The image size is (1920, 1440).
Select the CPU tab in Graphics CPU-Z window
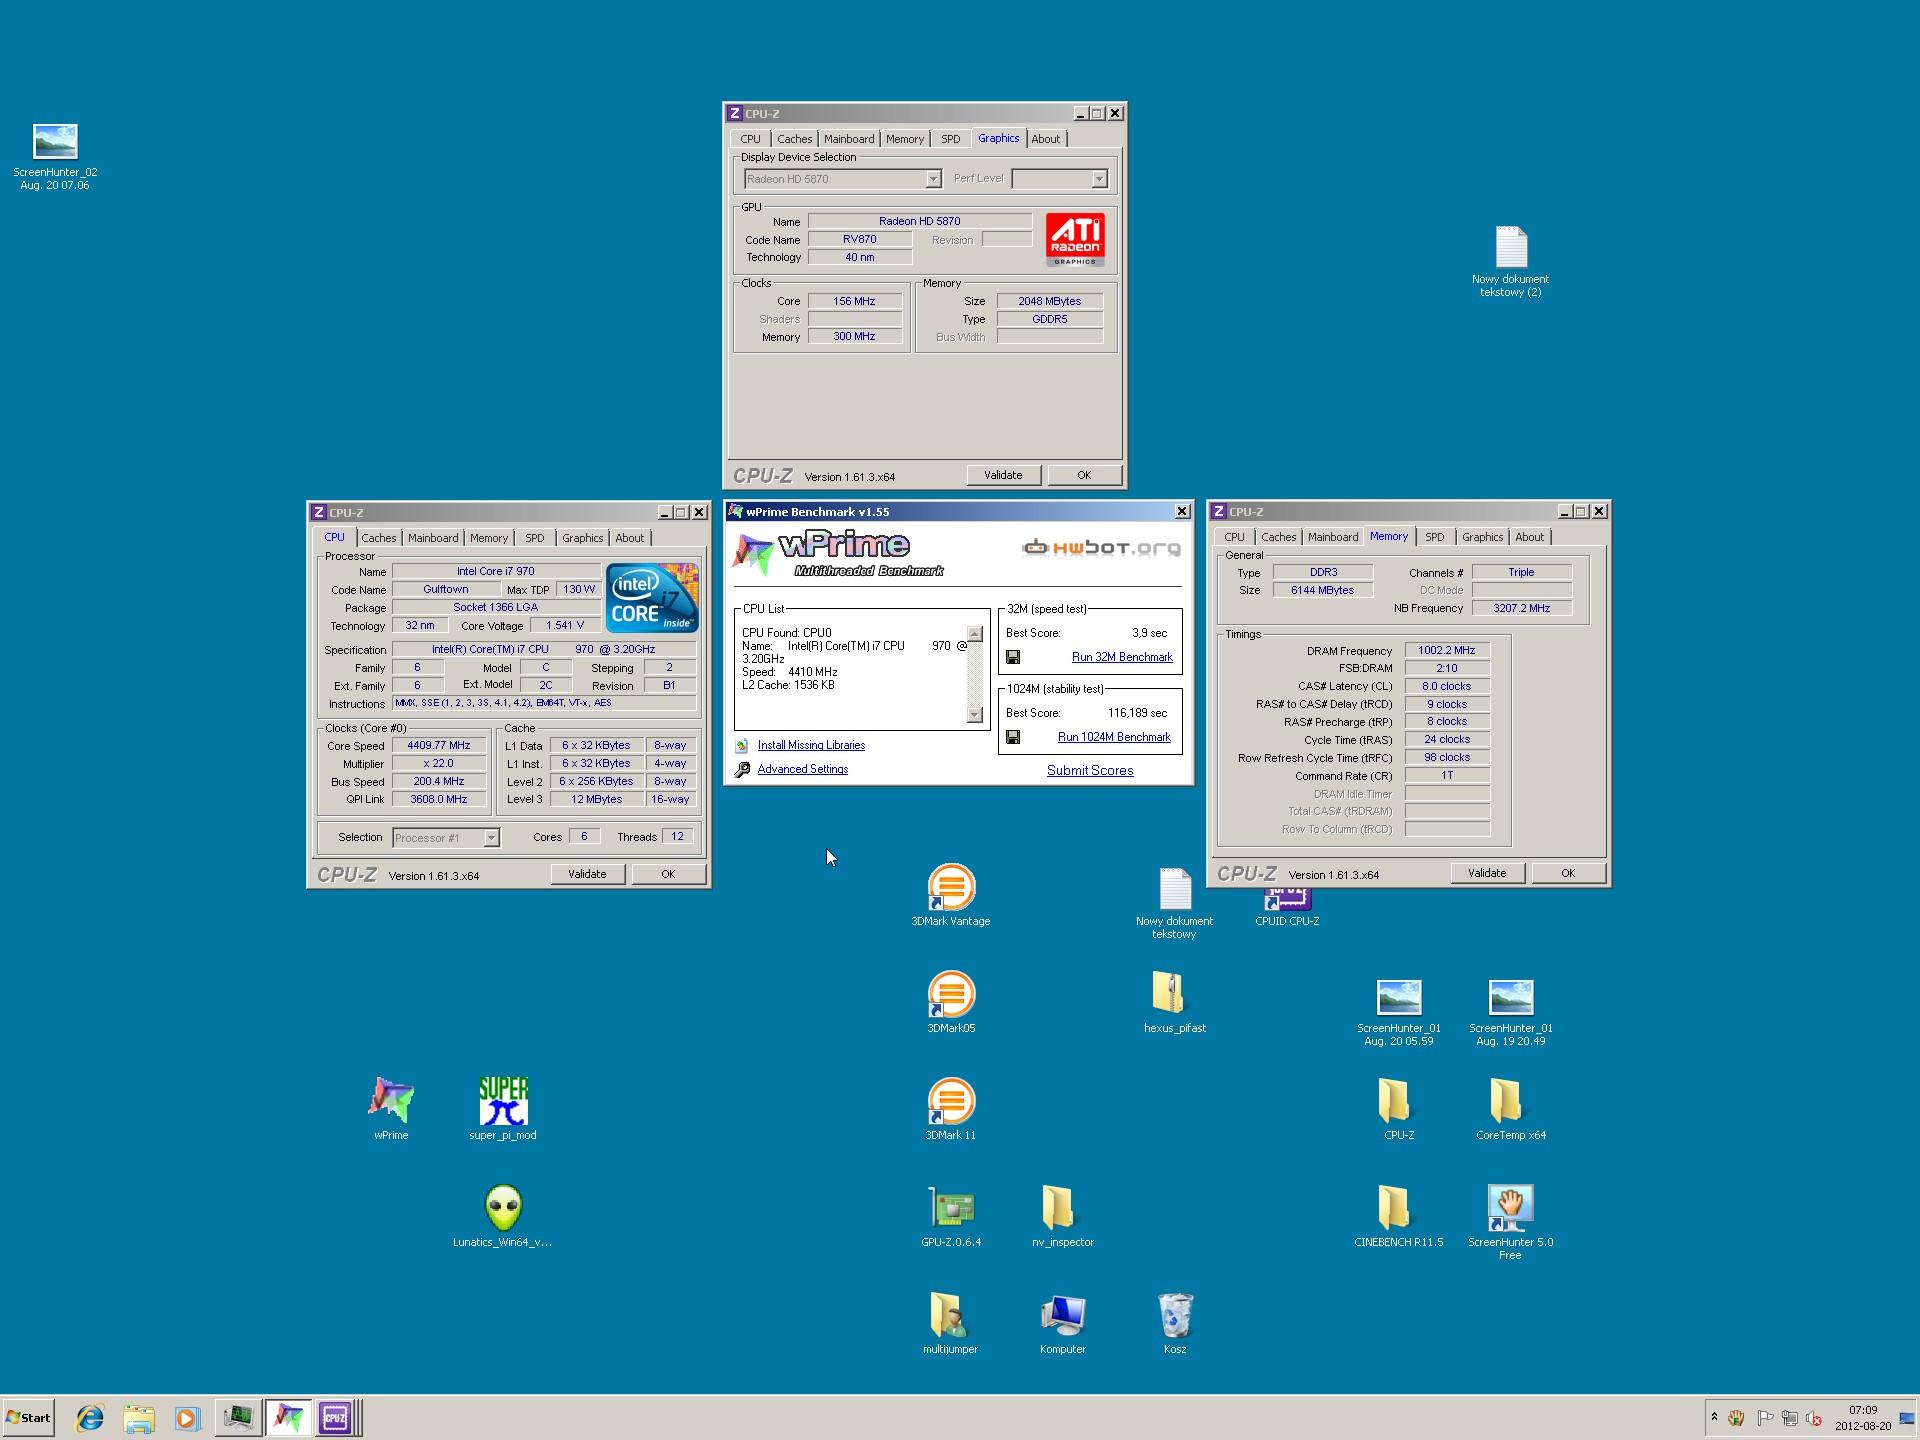pyautogui.click(x=750, y=139)
